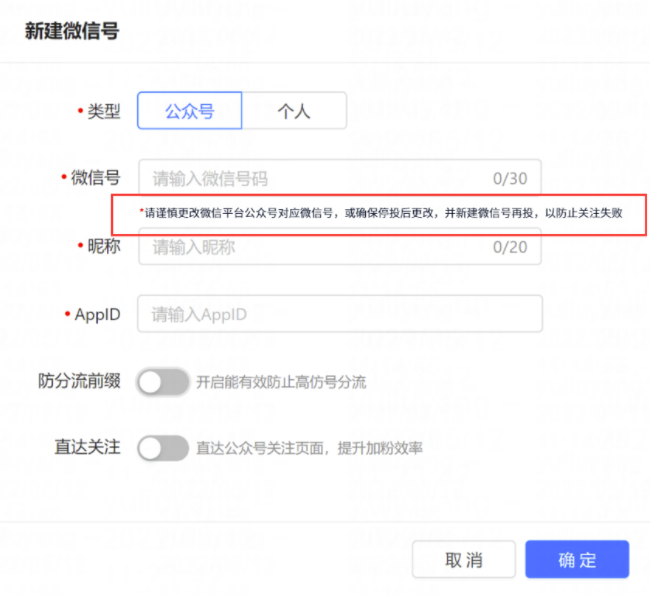Image resolution: width=650 pixels, height=595 pixels.
Task: Click the 防分流前缀 label
Action: tap(79, 381)
